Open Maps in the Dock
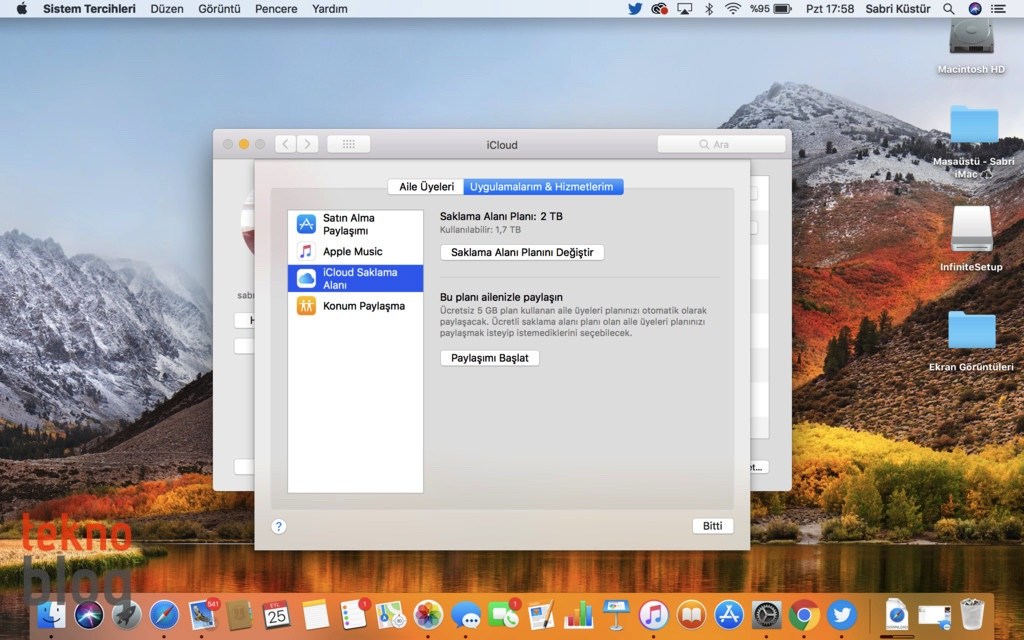This screenshot has width=1024, height=640. (391, 615)
